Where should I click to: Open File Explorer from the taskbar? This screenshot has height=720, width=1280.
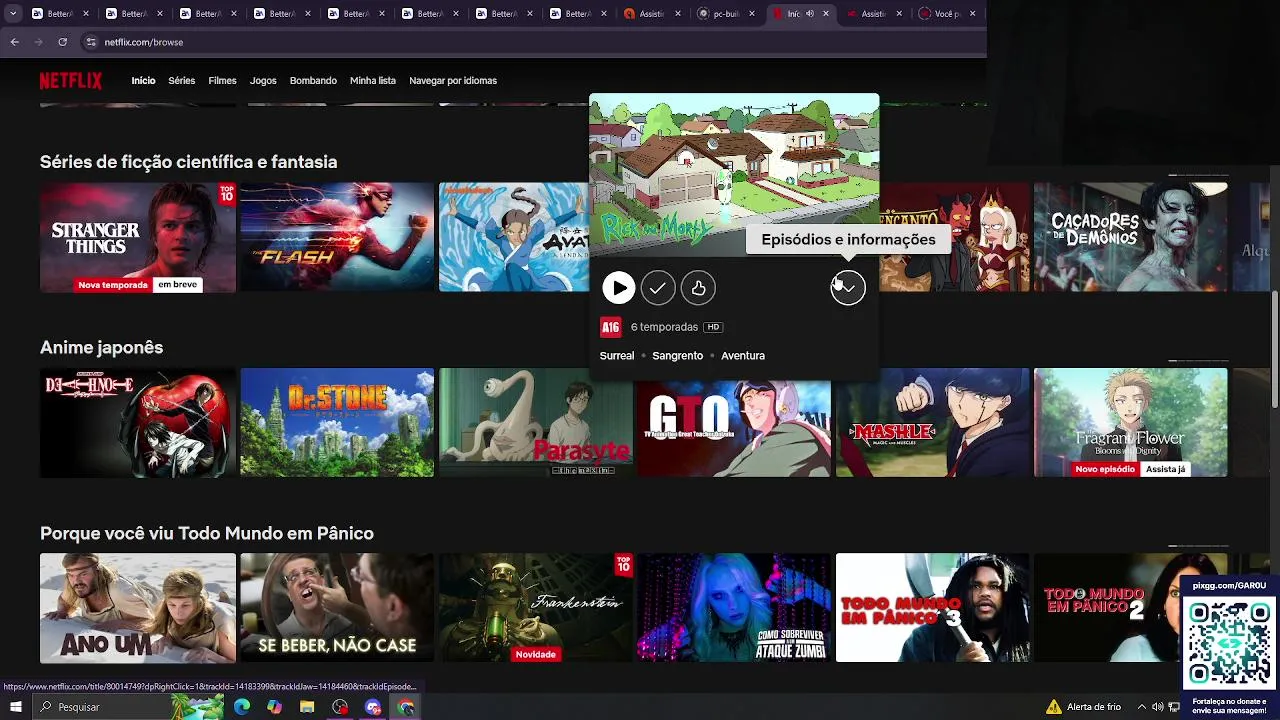click(x=307, y=707)
